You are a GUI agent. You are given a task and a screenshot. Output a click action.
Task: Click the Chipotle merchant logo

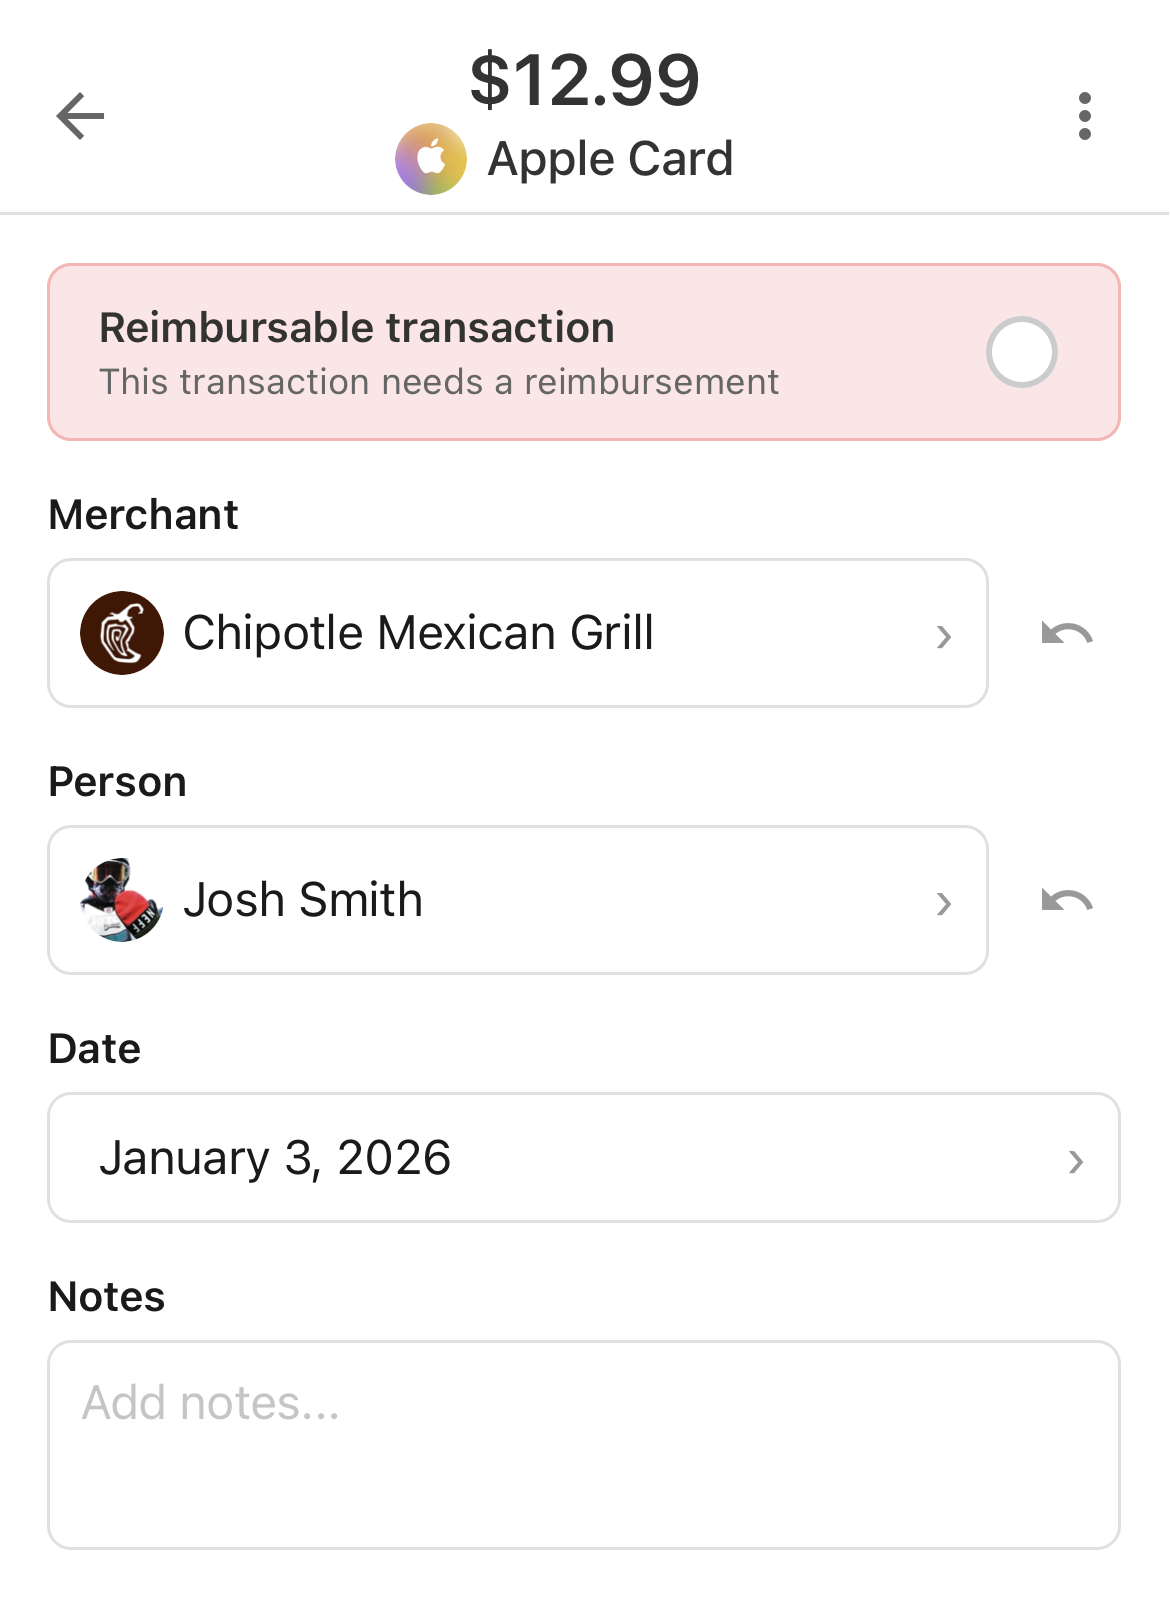click(122, 633)
